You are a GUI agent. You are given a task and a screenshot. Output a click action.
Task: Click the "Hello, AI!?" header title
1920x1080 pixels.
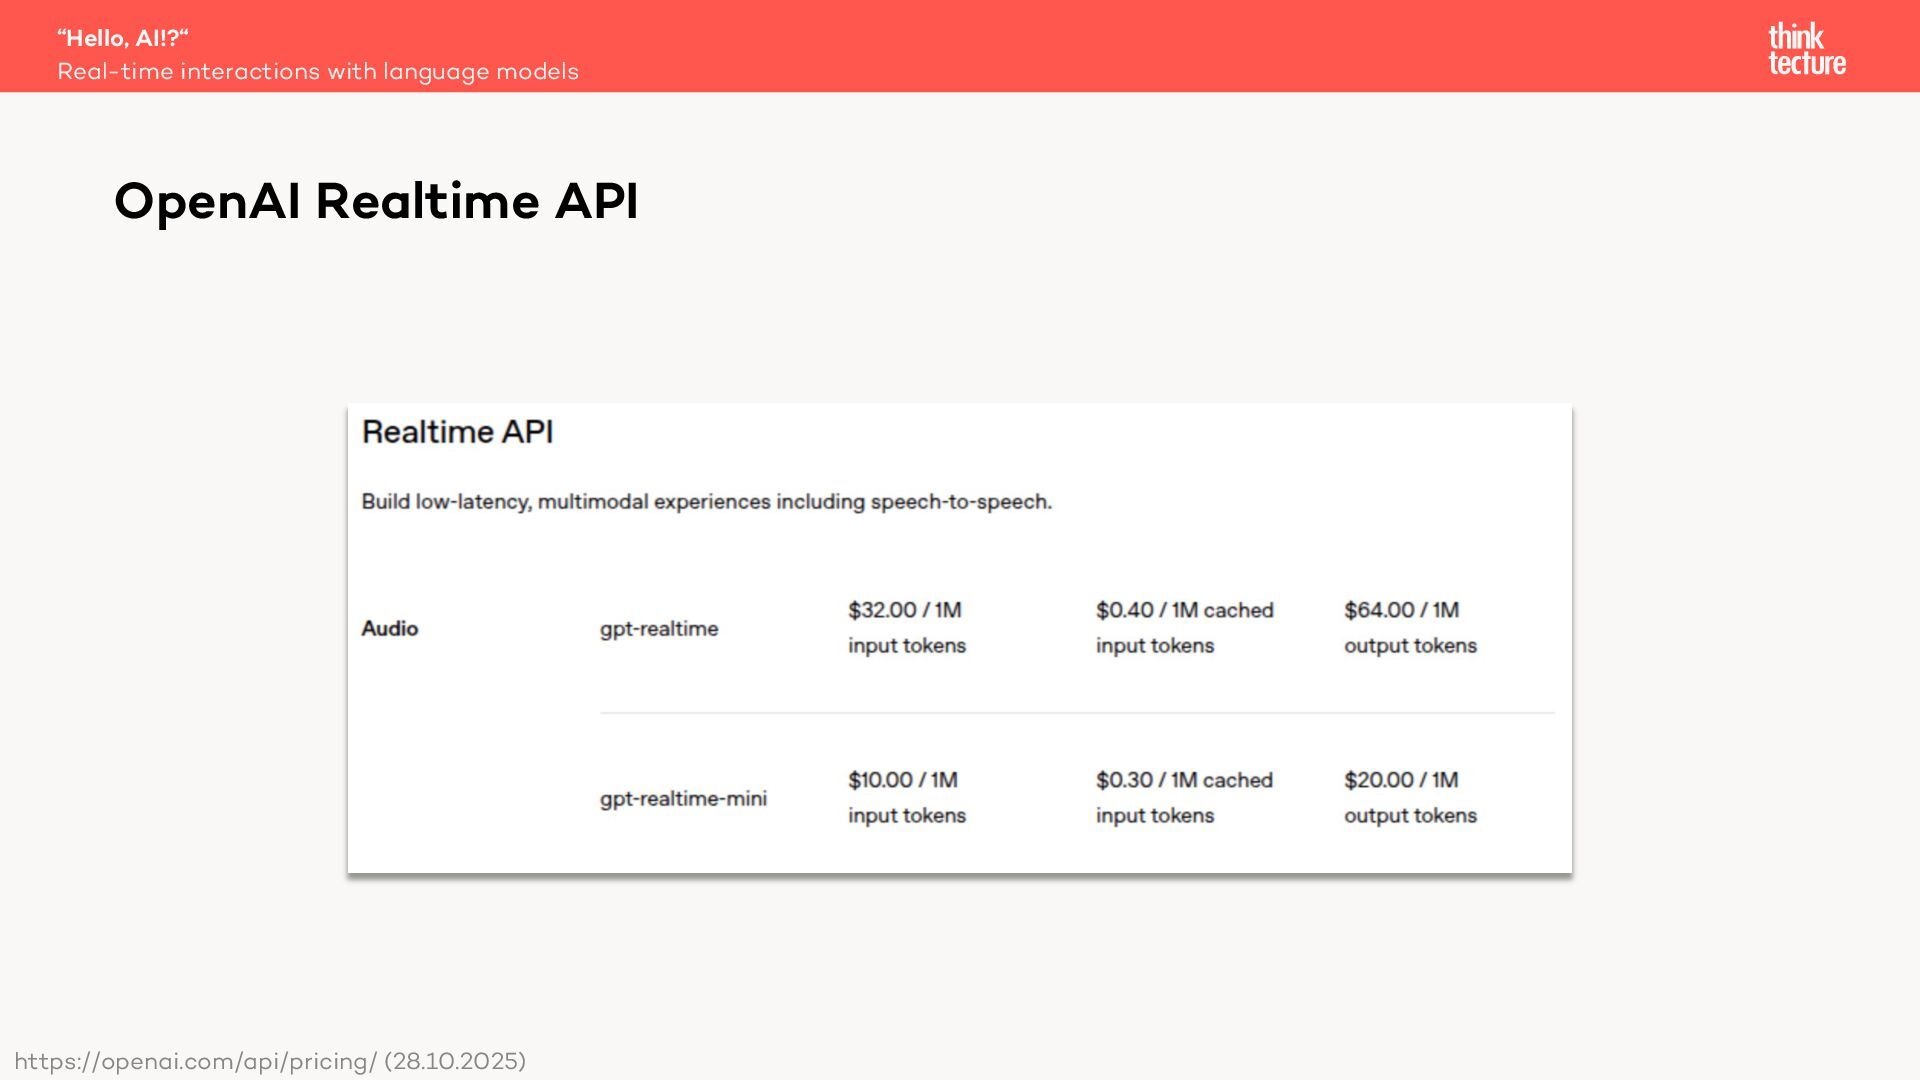click(x=123, y=38)
